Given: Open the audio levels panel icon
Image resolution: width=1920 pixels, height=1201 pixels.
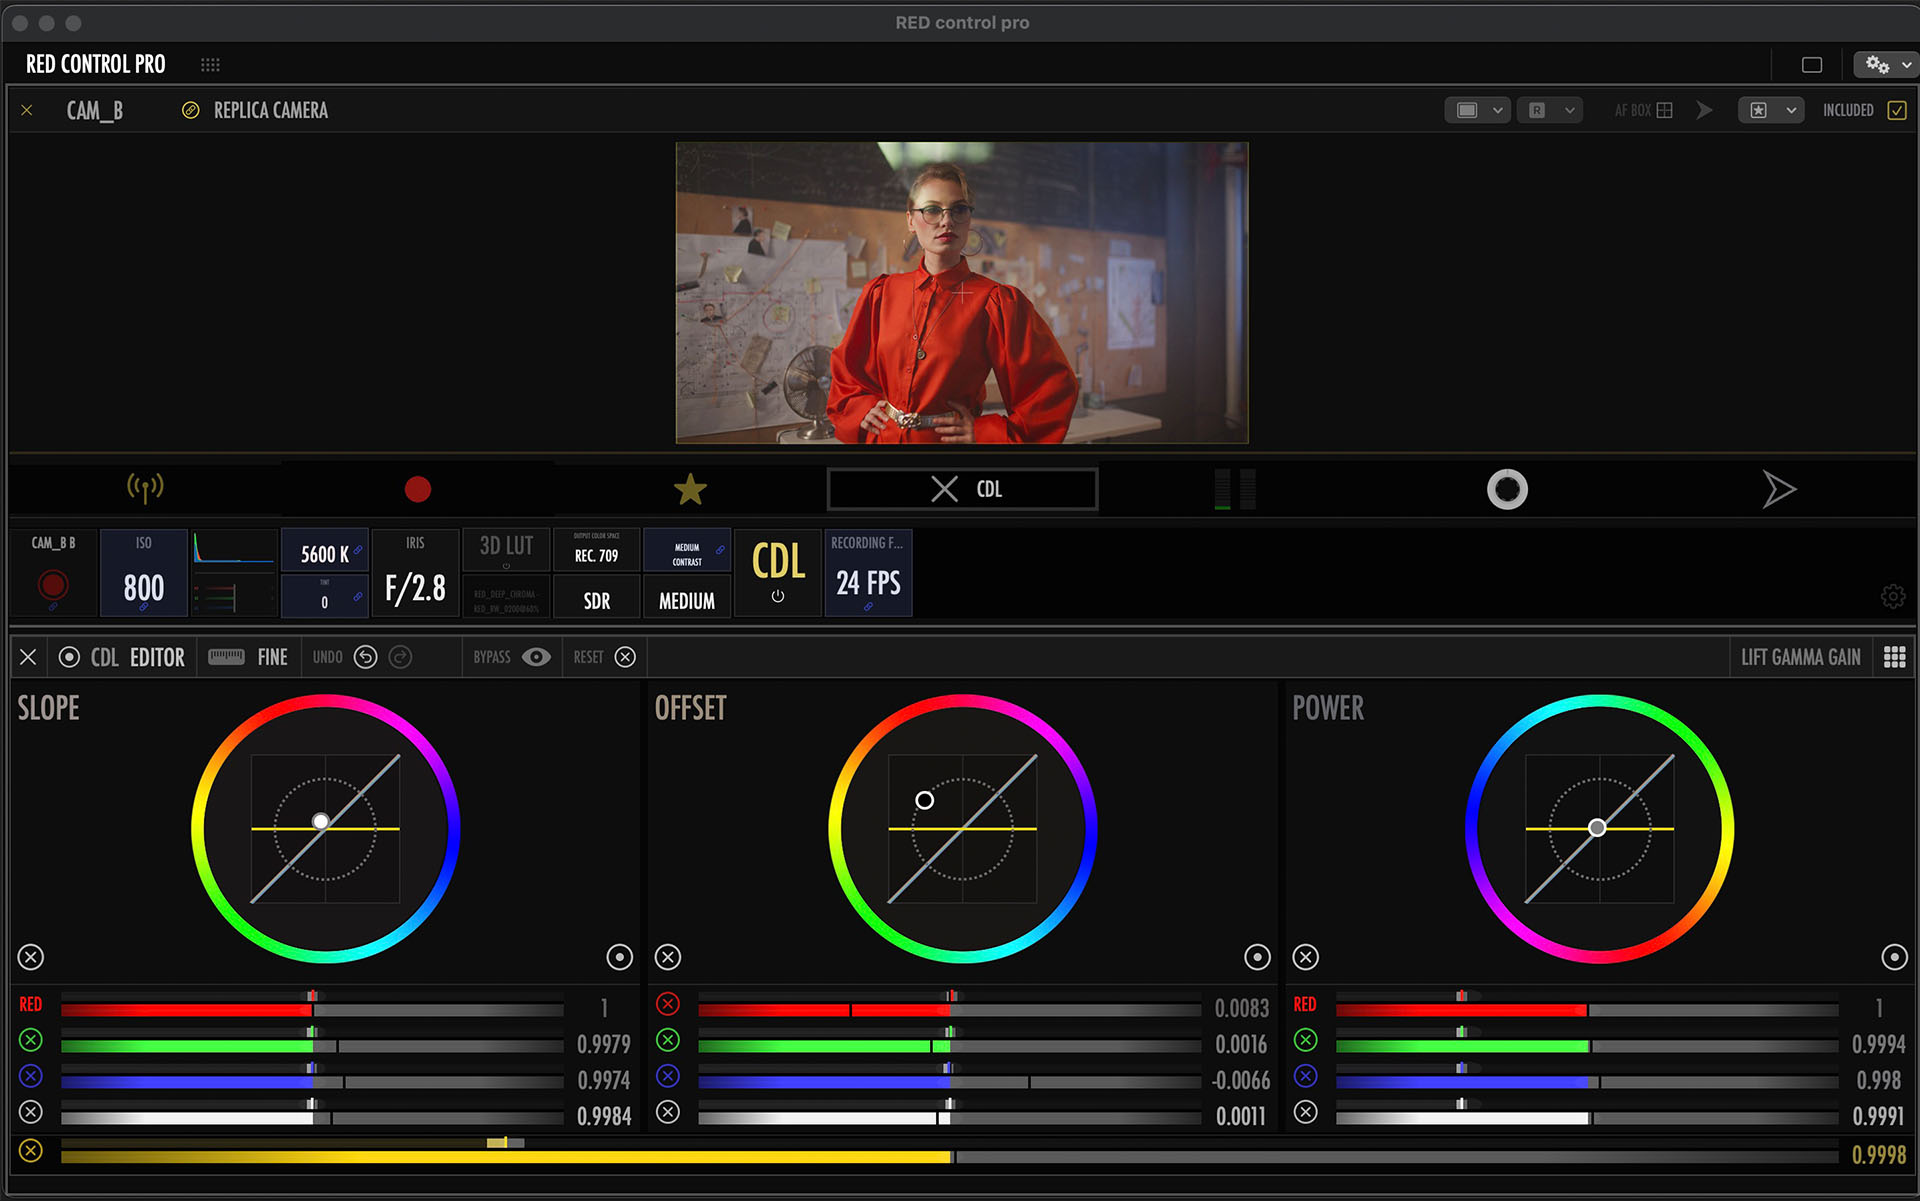Looking at the screenshot, I should 1236,489.
